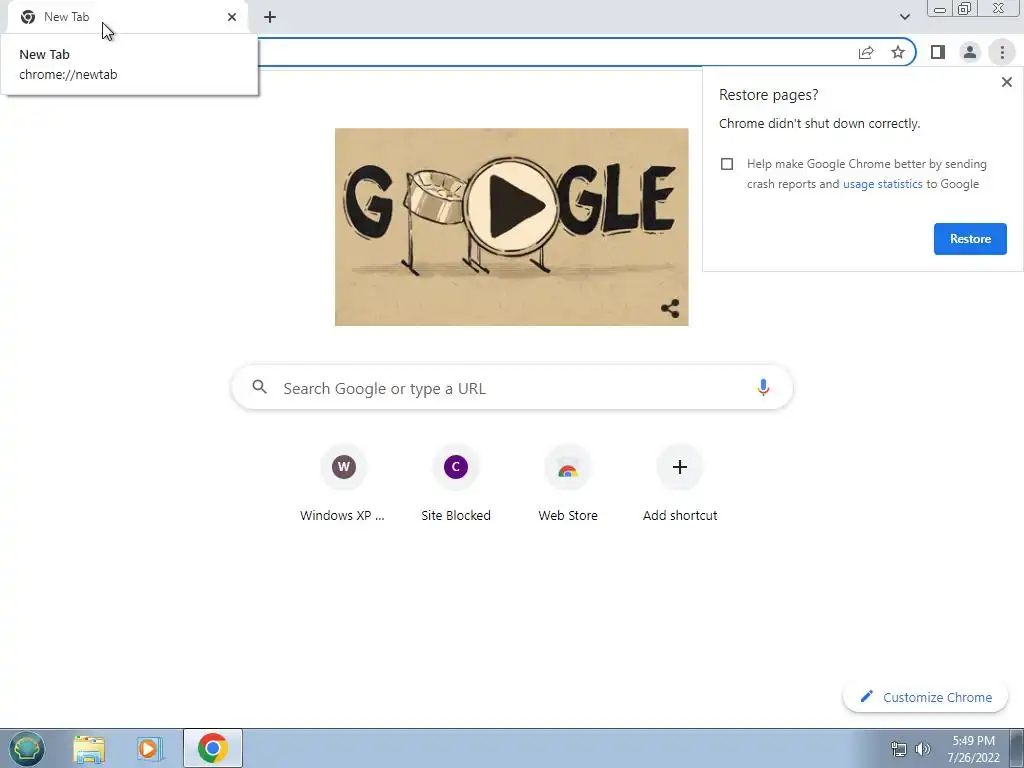This screenshot has width=1024, height=768.
Task: Click the magnifier icon in search box
Action: [x=259, y=387]
